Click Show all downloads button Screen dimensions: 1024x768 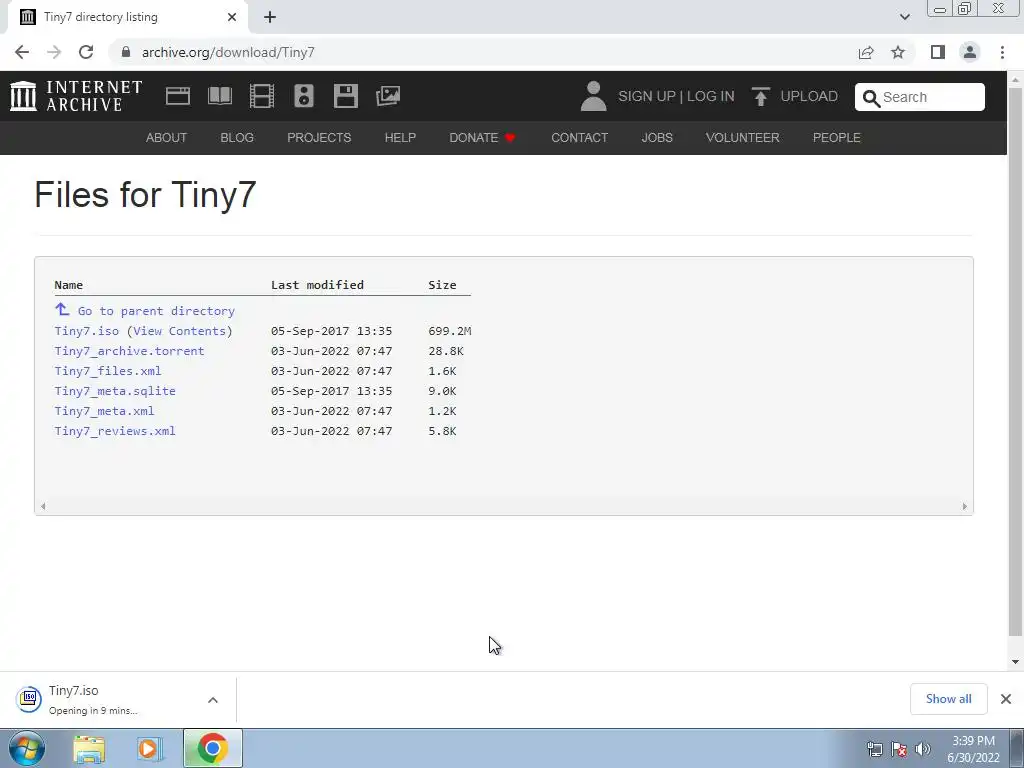pyautogui.click(x=948, y=699)
